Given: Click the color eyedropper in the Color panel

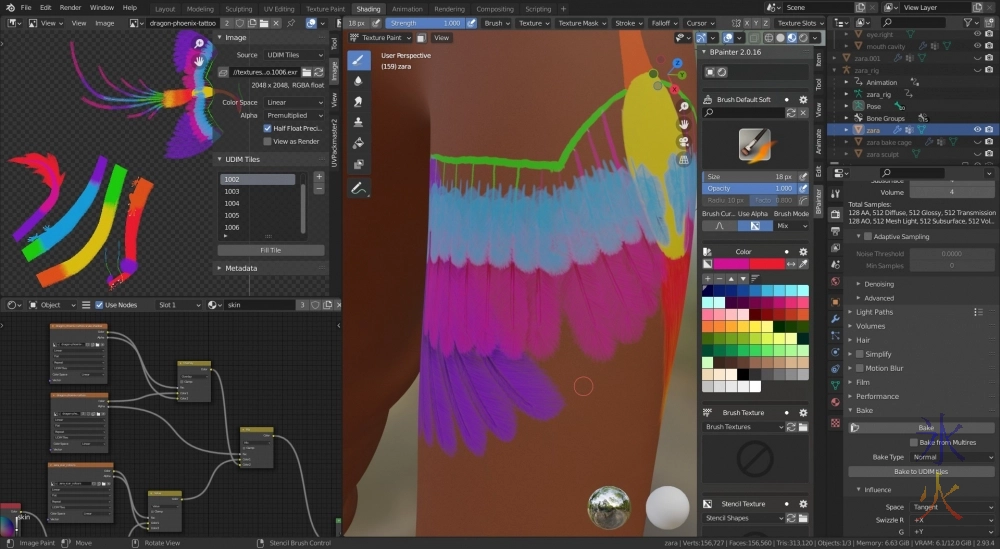Looking at the screenshot, I should coord(803,264).
